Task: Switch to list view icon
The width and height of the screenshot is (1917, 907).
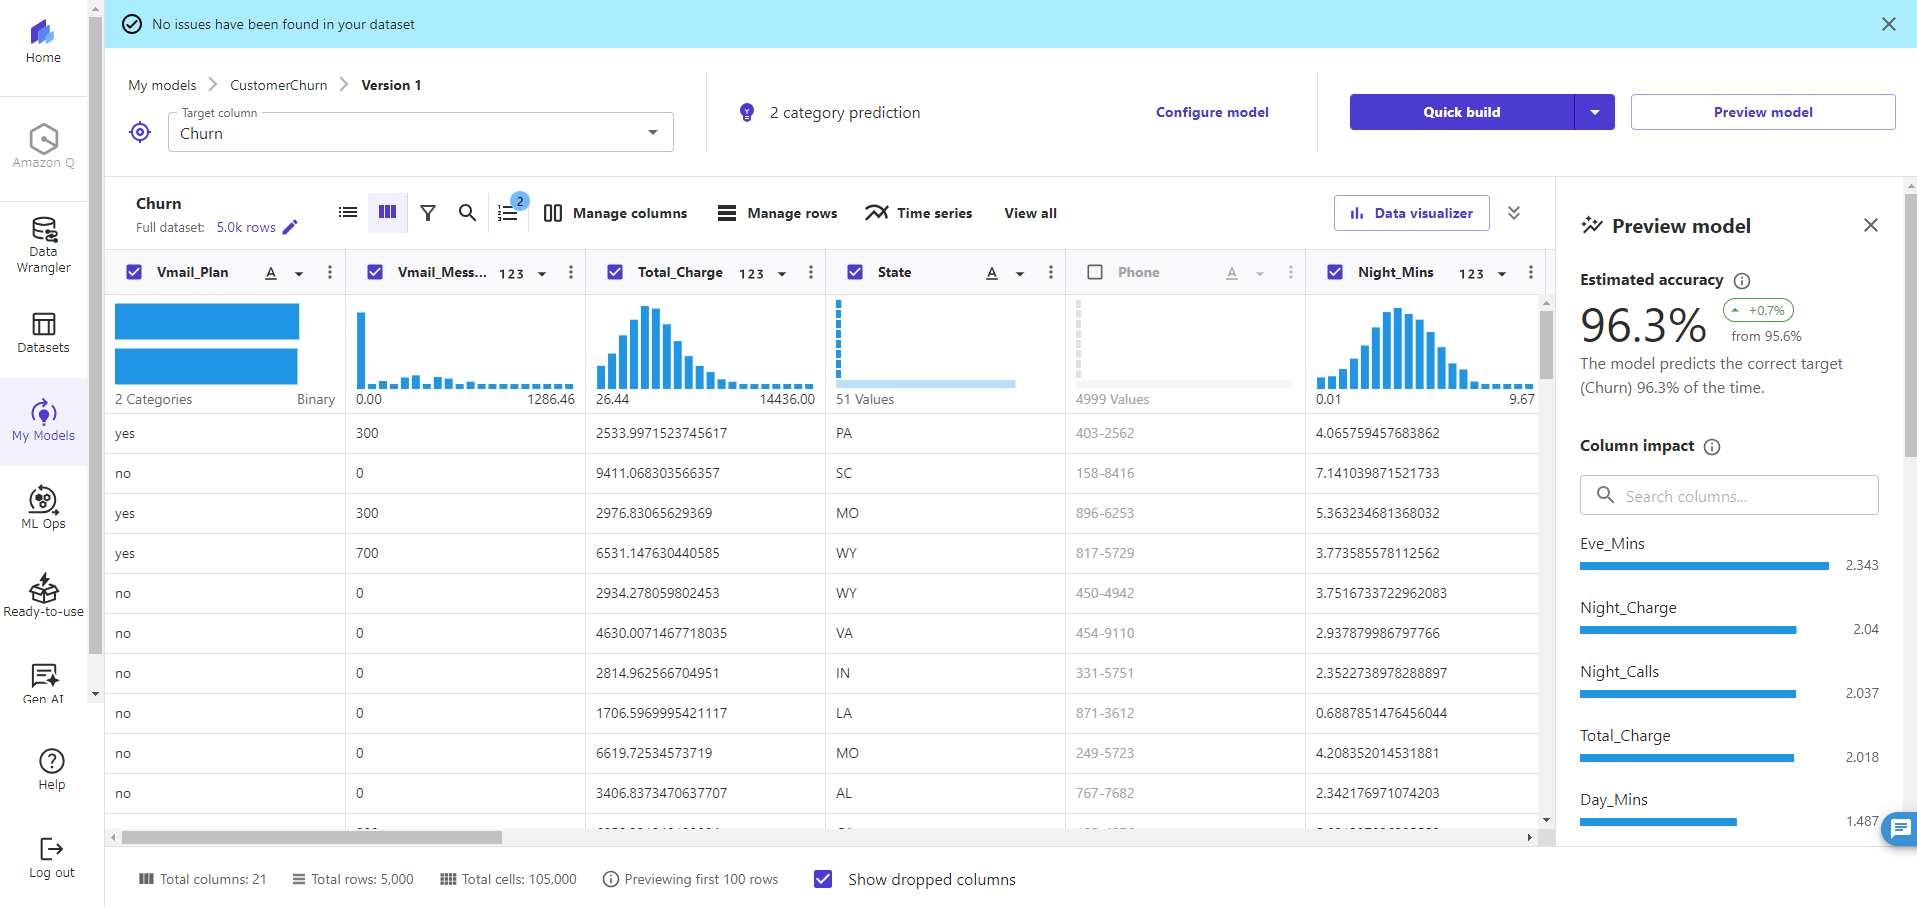Action: (348, 212)
